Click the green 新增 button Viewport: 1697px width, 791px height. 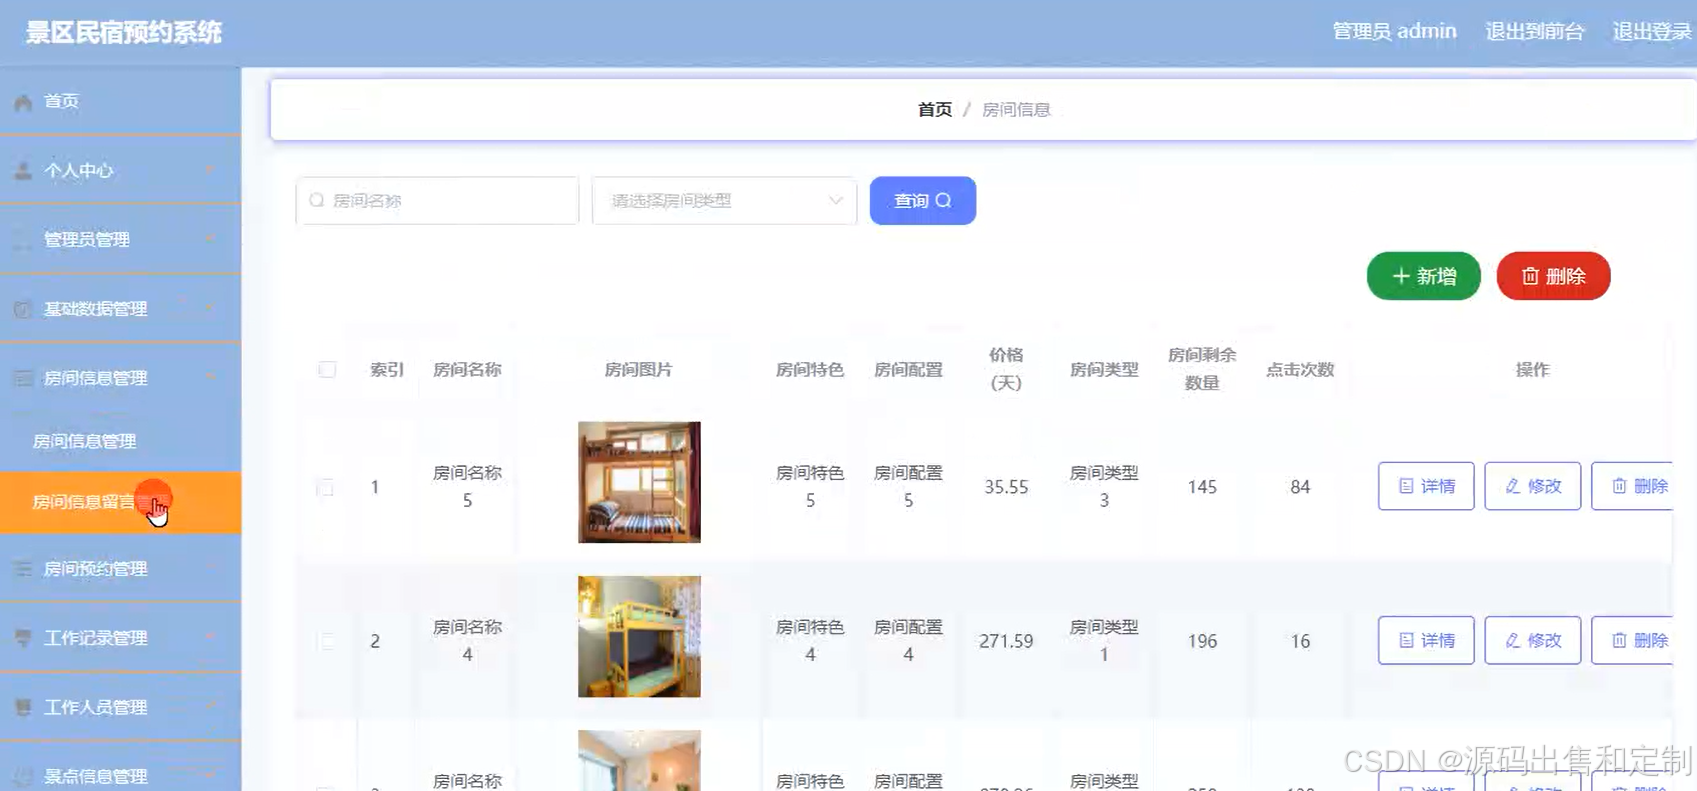tap(1423, 276)
